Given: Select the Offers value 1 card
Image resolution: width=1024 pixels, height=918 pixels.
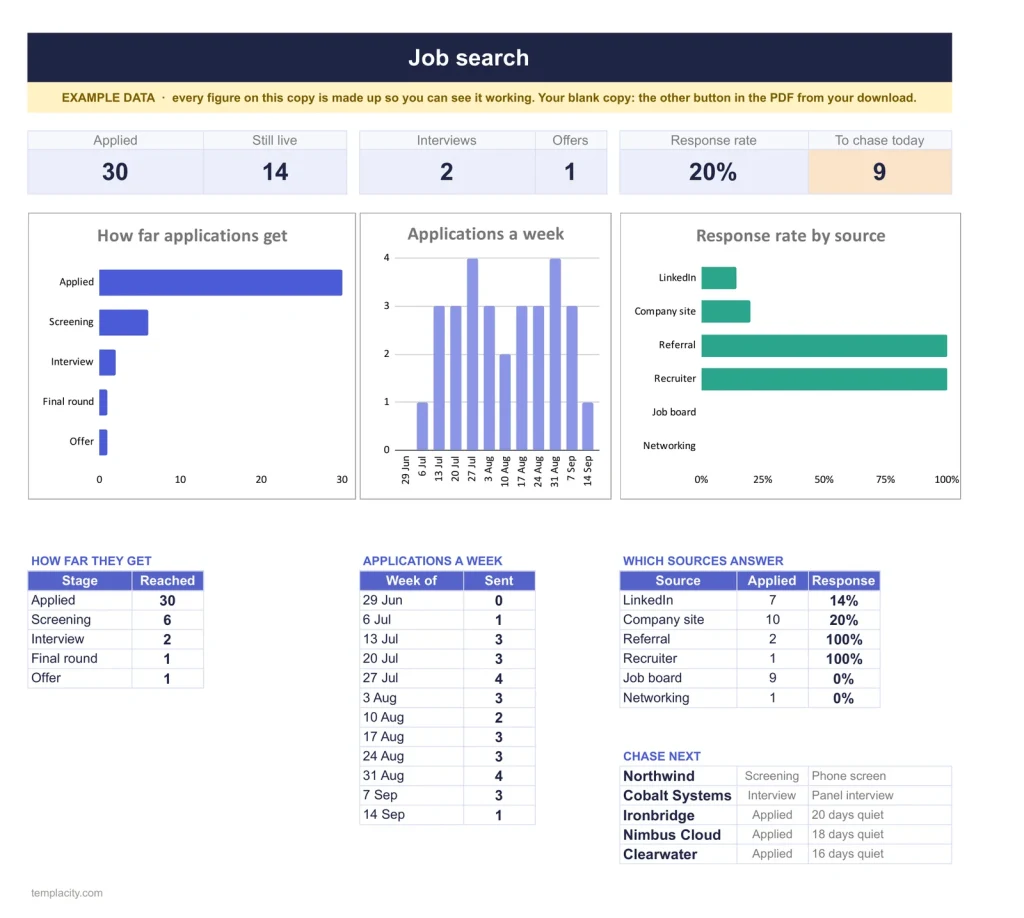Looking at the screenshot, I should 570,172.
